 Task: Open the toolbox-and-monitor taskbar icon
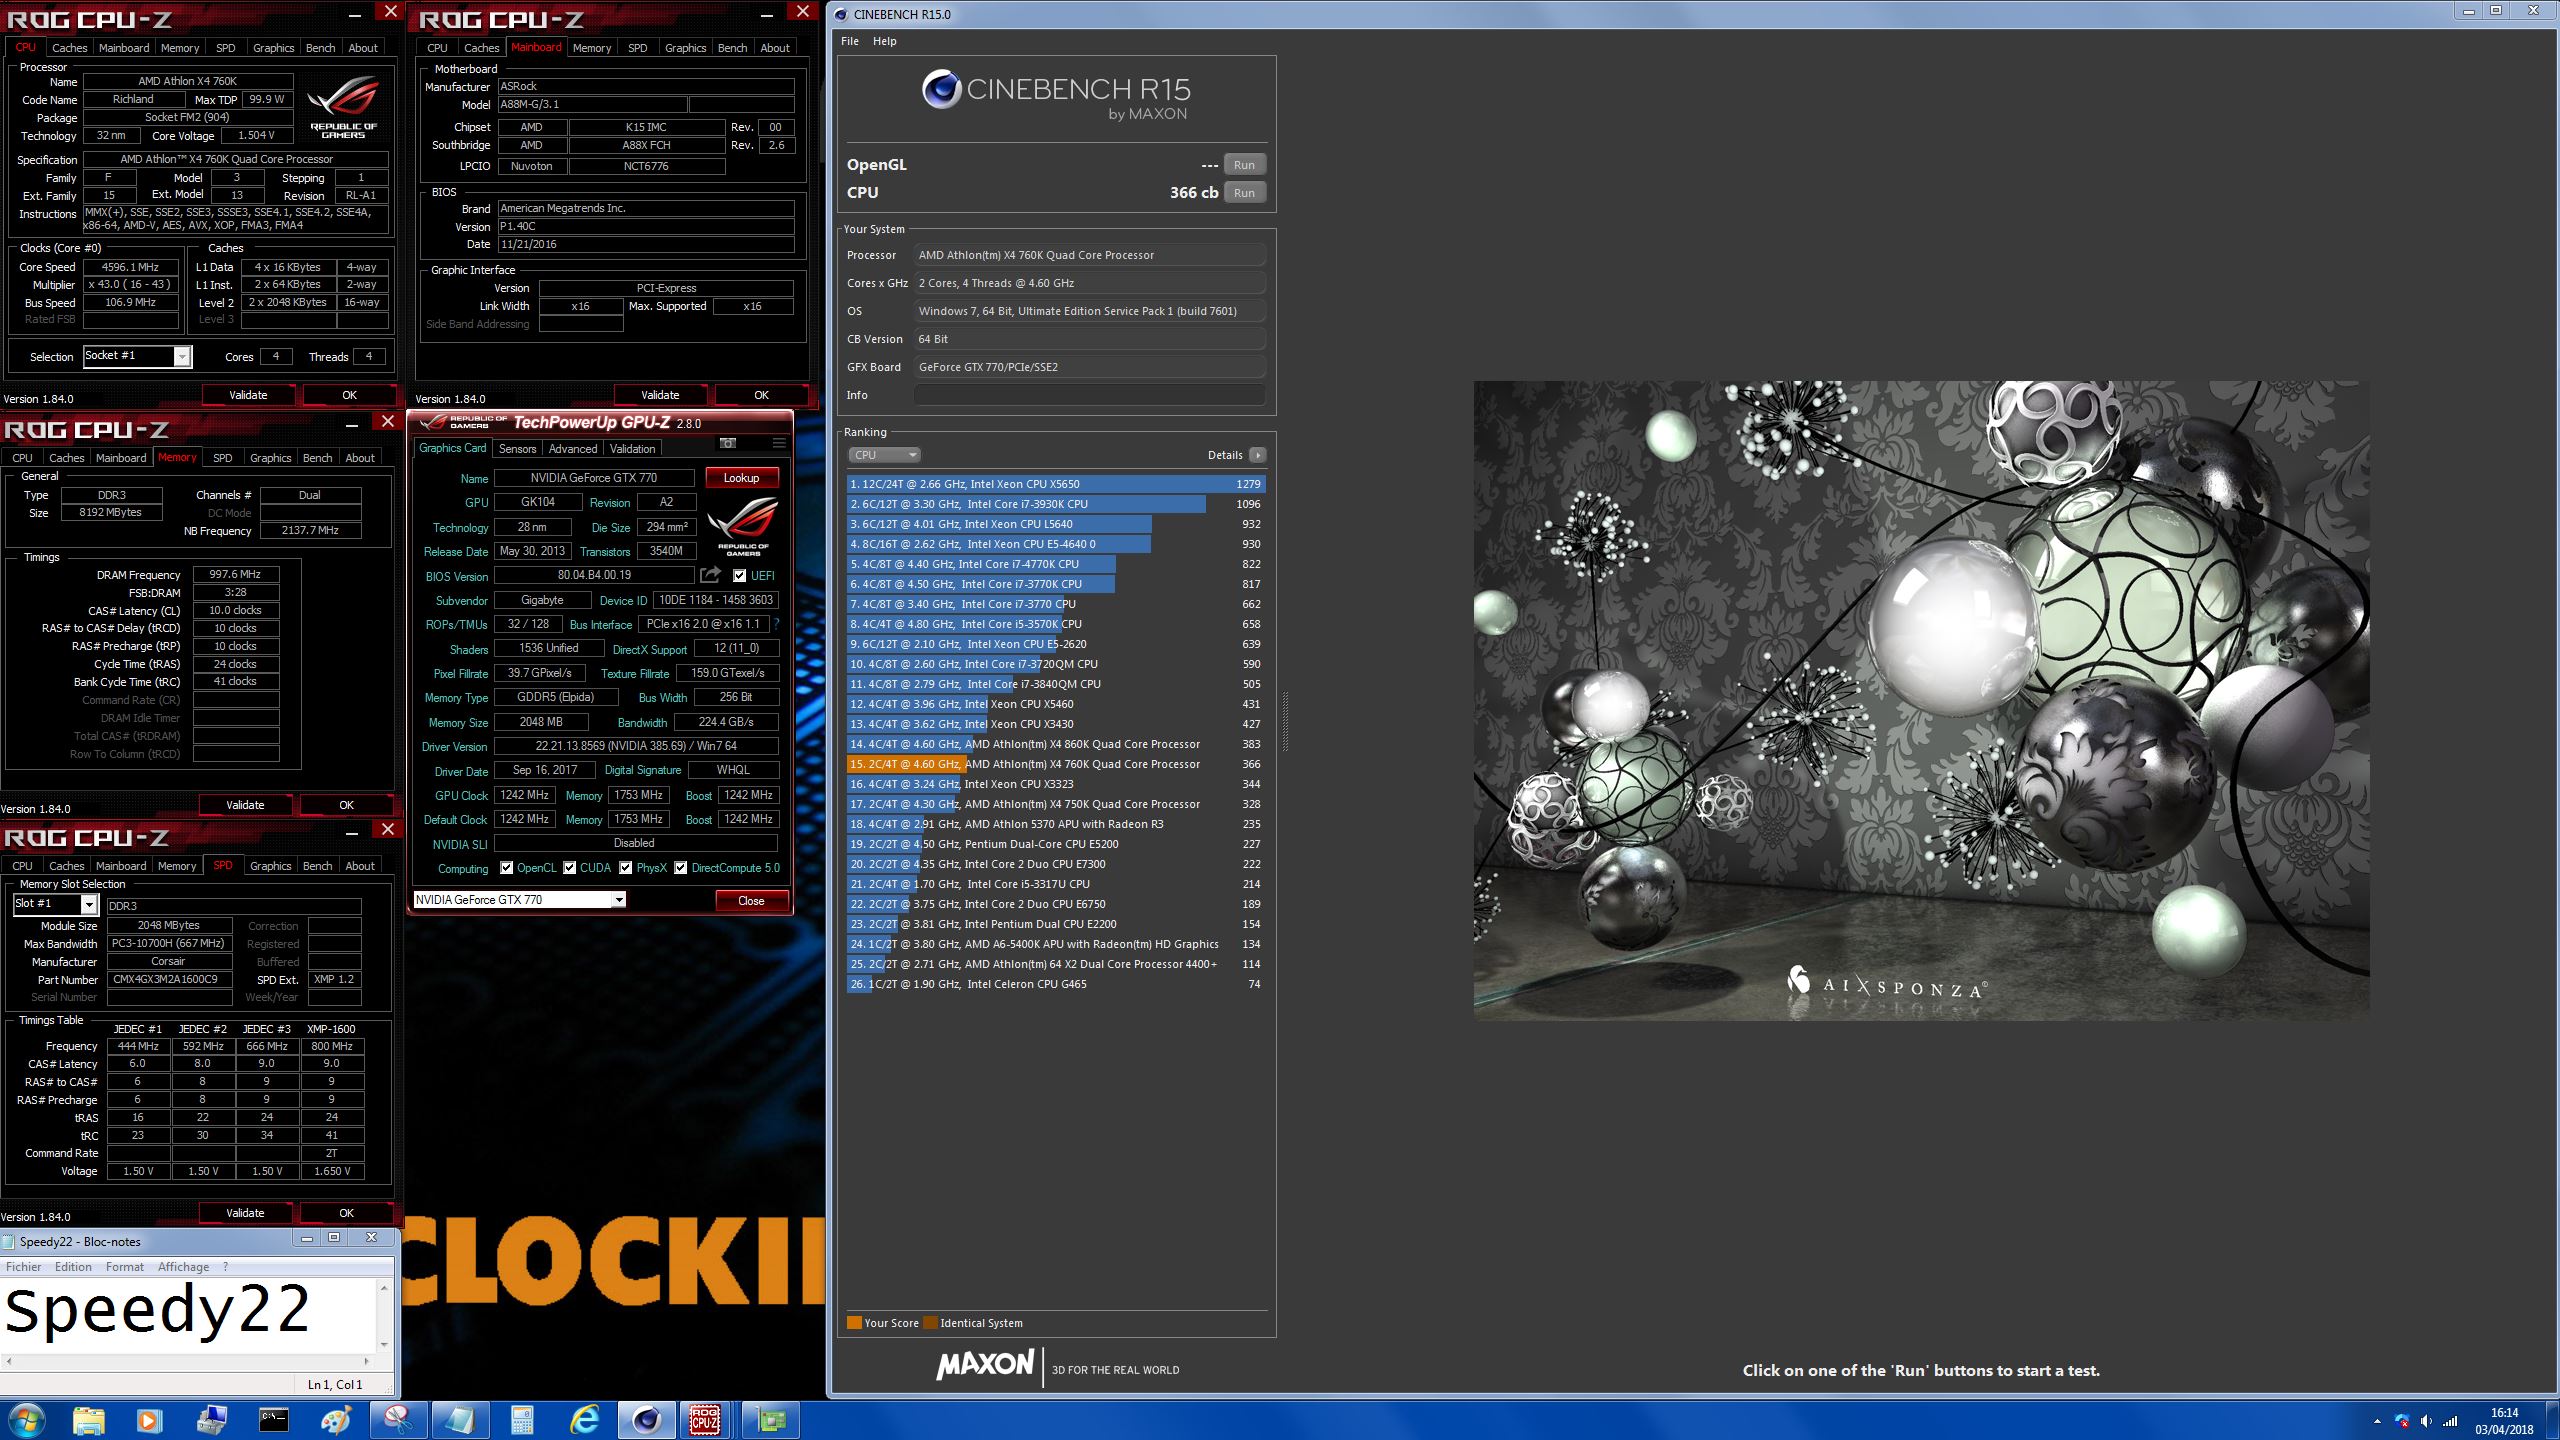[212, 1420]
